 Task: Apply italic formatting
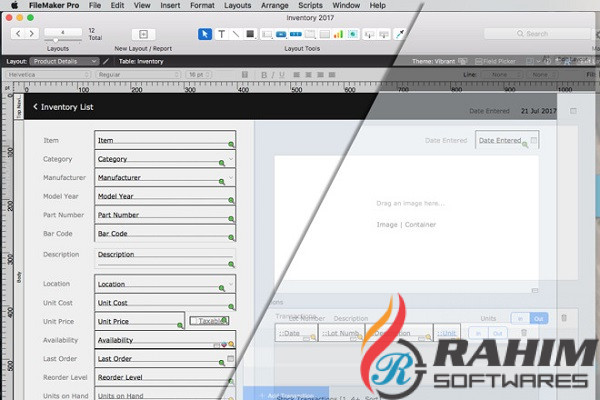pyautogui.click(x=273, y=75)
